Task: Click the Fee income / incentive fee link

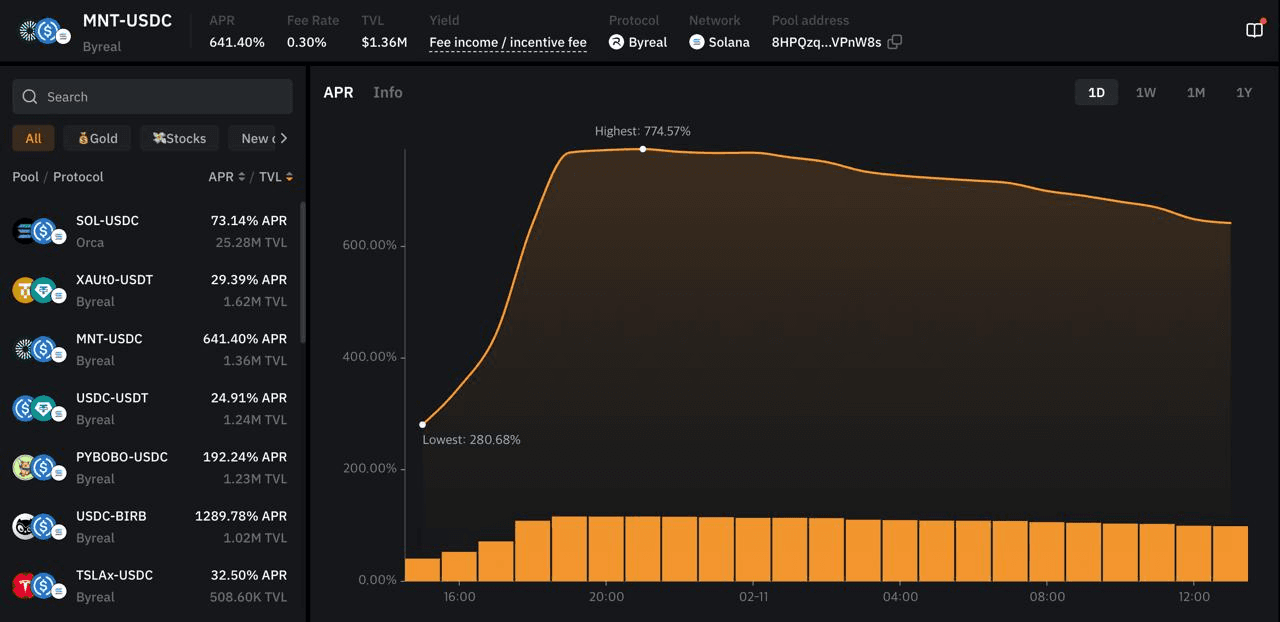Action: click(x=507, y=42)
